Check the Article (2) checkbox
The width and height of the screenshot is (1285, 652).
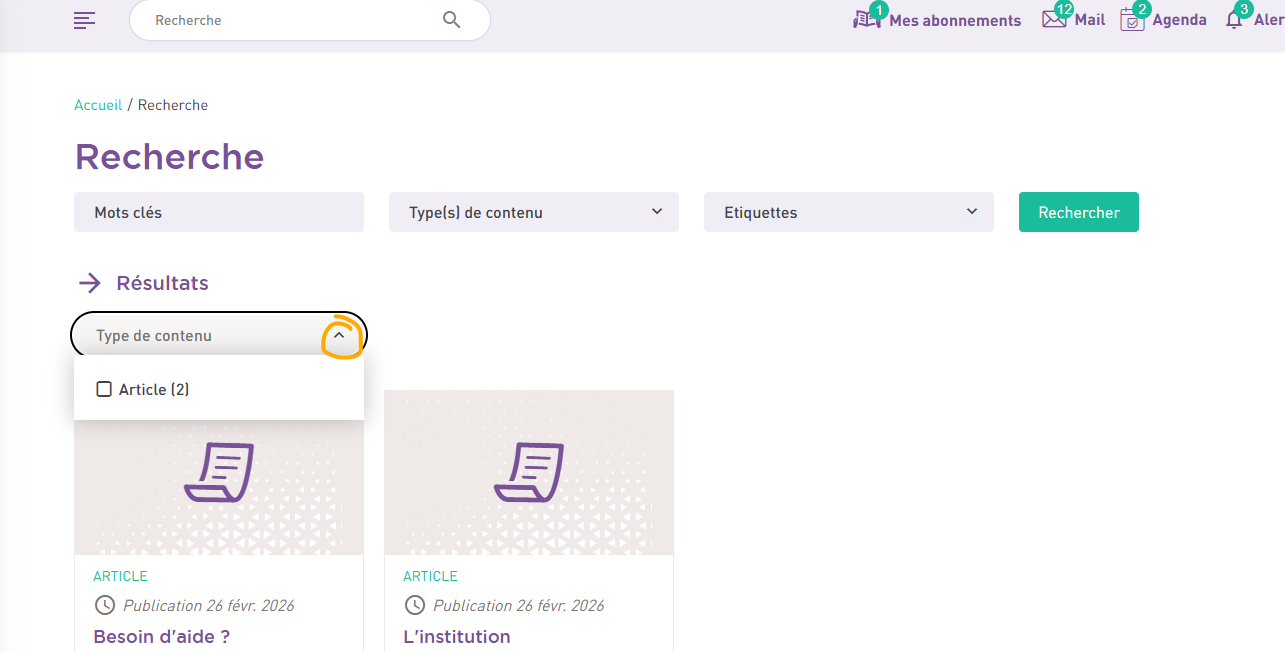tap(104, 389)
